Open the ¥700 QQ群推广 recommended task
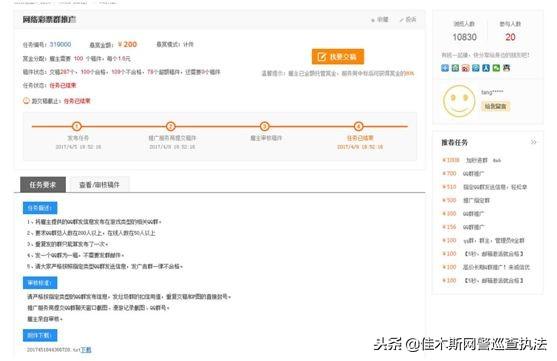Screen dimensions: 557x361 pyautogui.click(x=463, y=173)
